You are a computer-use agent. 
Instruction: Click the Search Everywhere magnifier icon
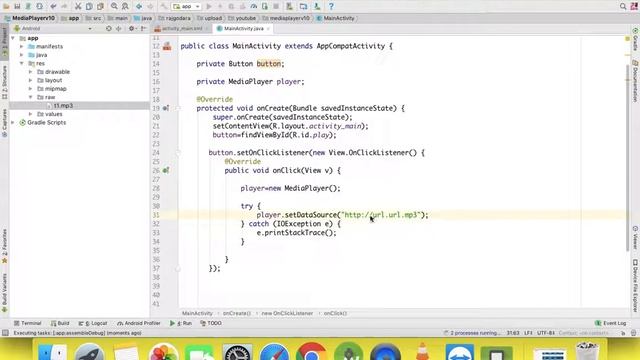[623, 7]
